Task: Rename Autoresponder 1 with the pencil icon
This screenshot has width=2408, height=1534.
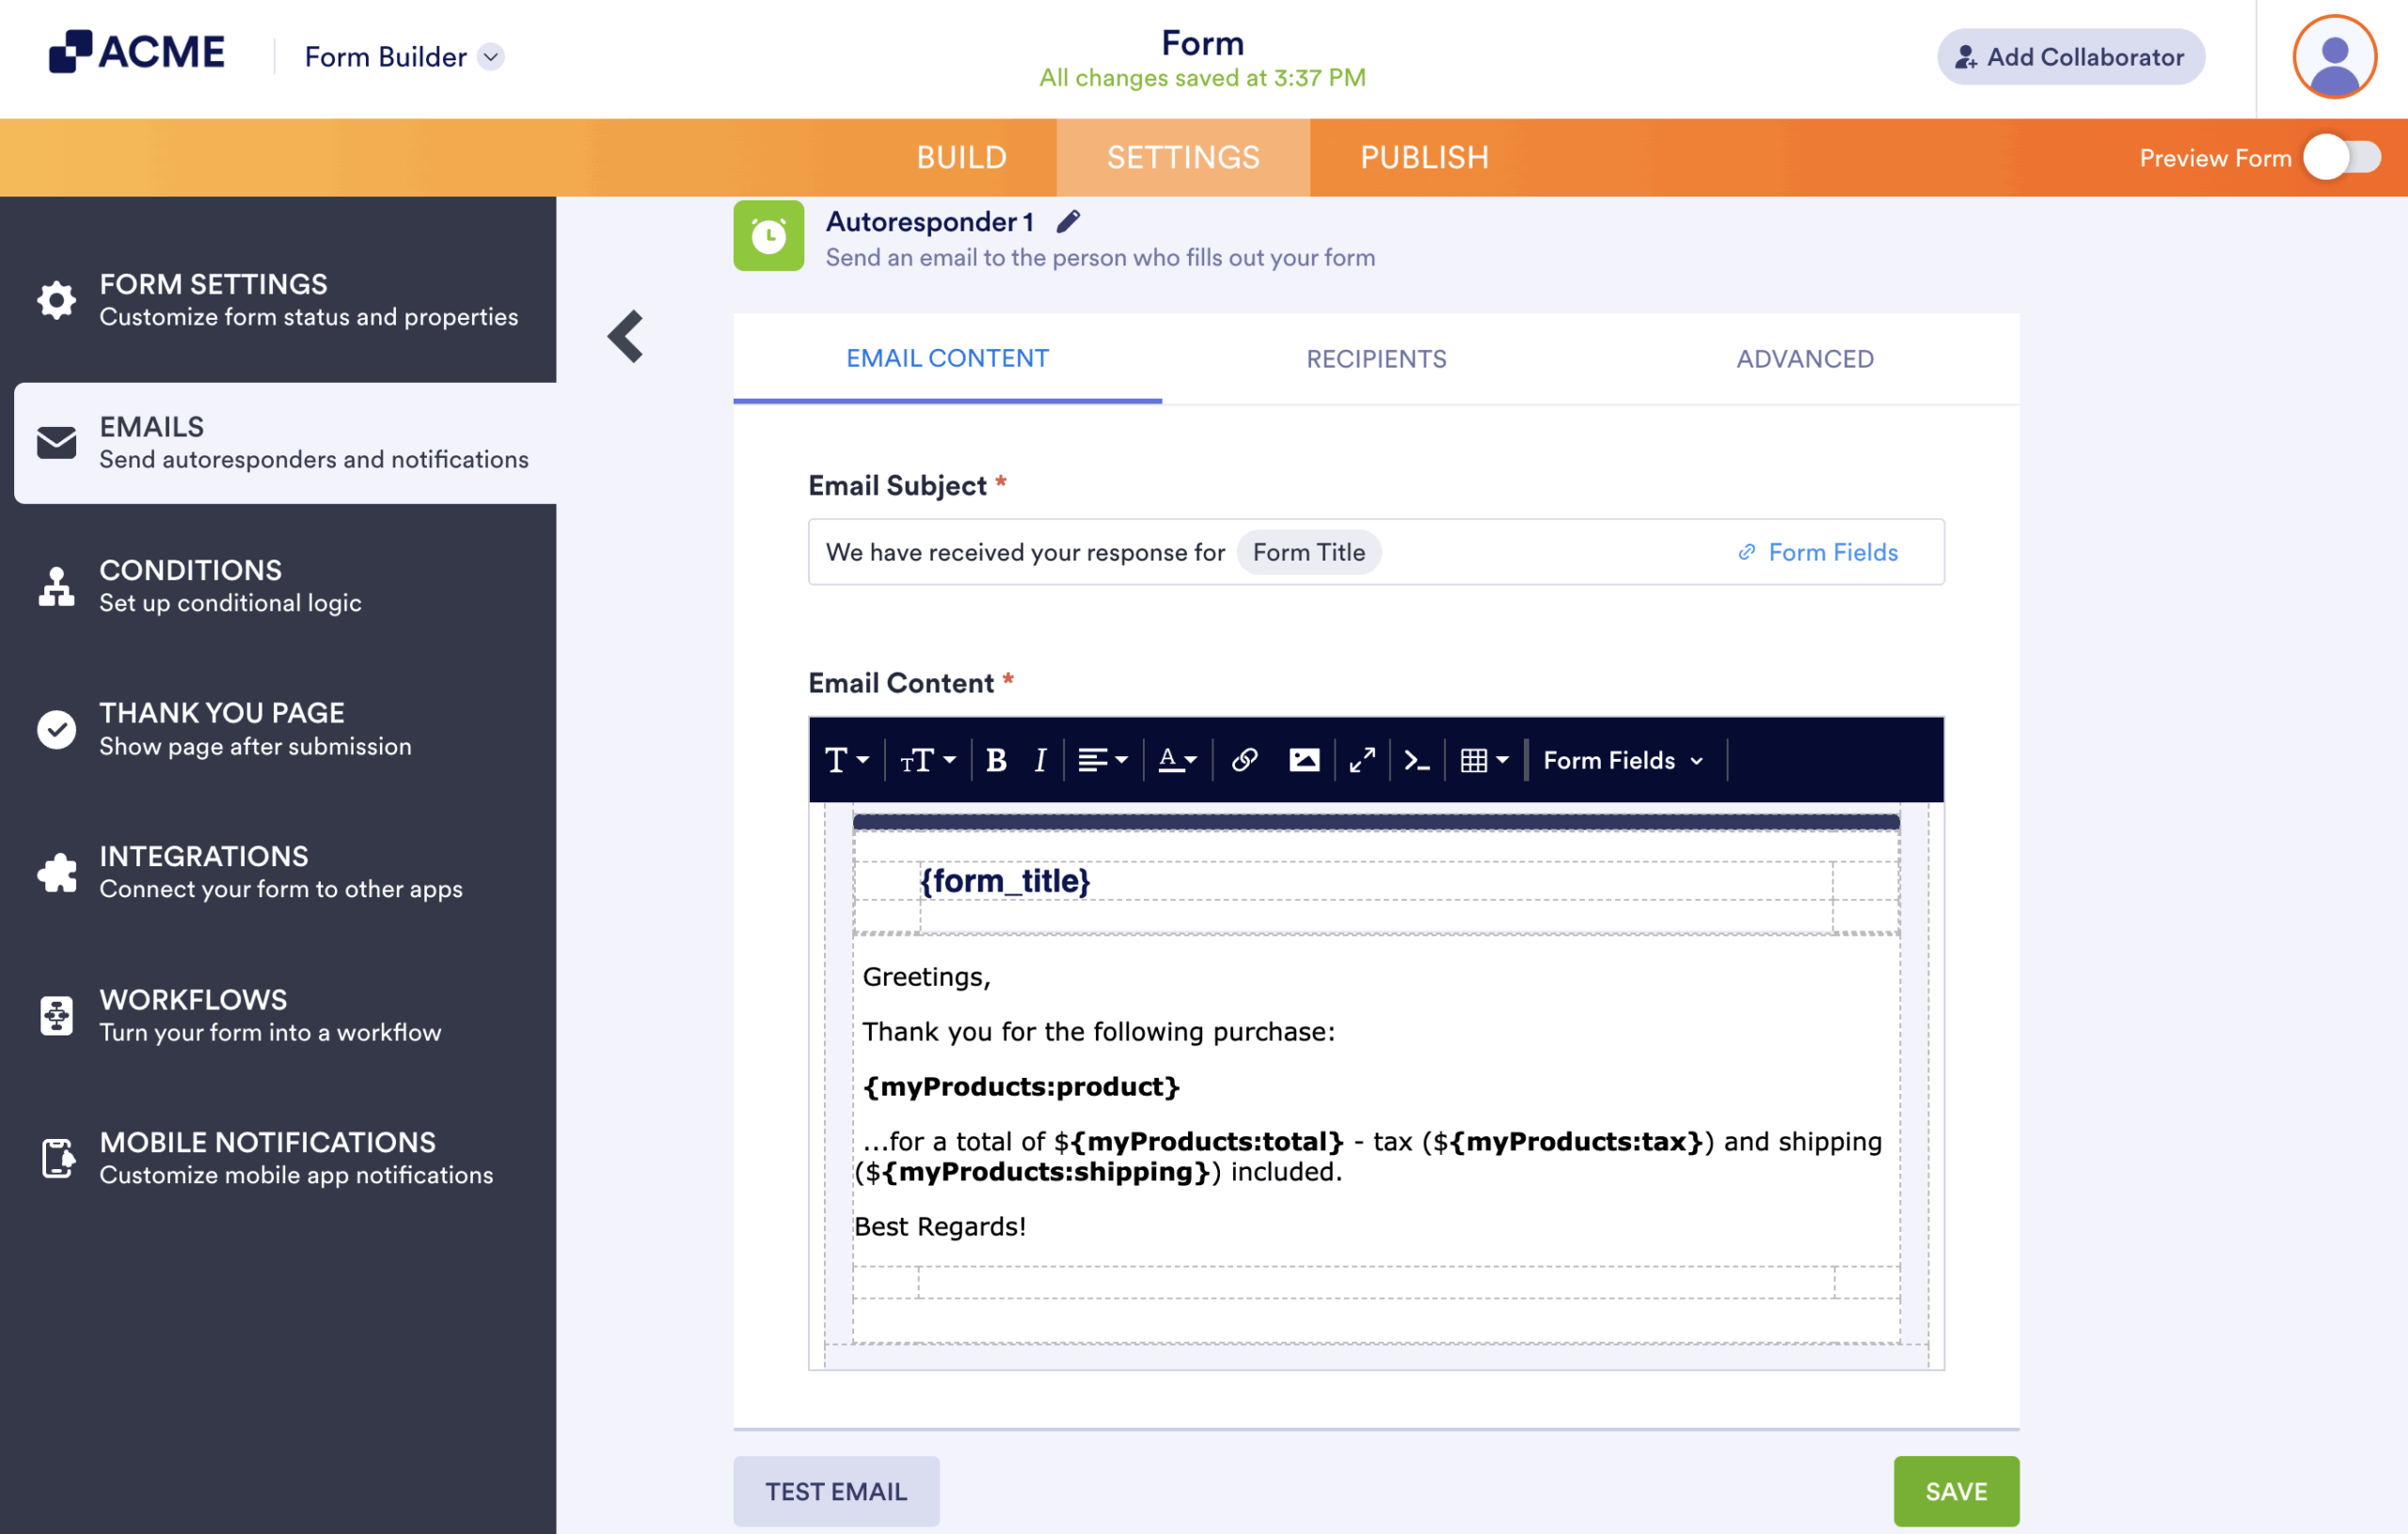Action: point(1068,221)
